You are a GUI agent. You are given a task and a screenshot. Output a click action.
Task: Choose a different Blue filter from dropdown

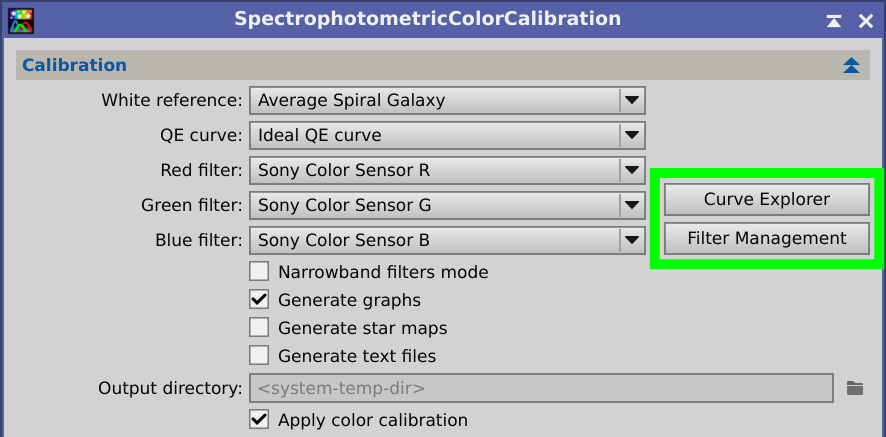click(x=447, y=241)
